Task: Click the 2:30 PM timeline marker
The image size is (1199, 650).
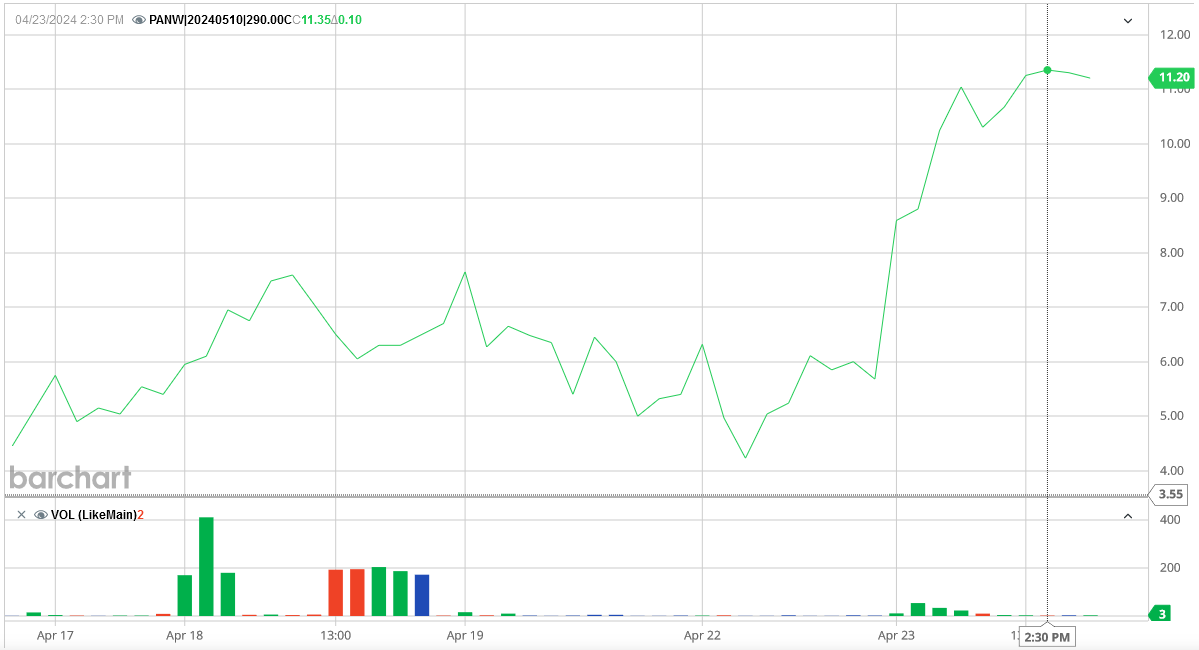Action: point(1046,636)
